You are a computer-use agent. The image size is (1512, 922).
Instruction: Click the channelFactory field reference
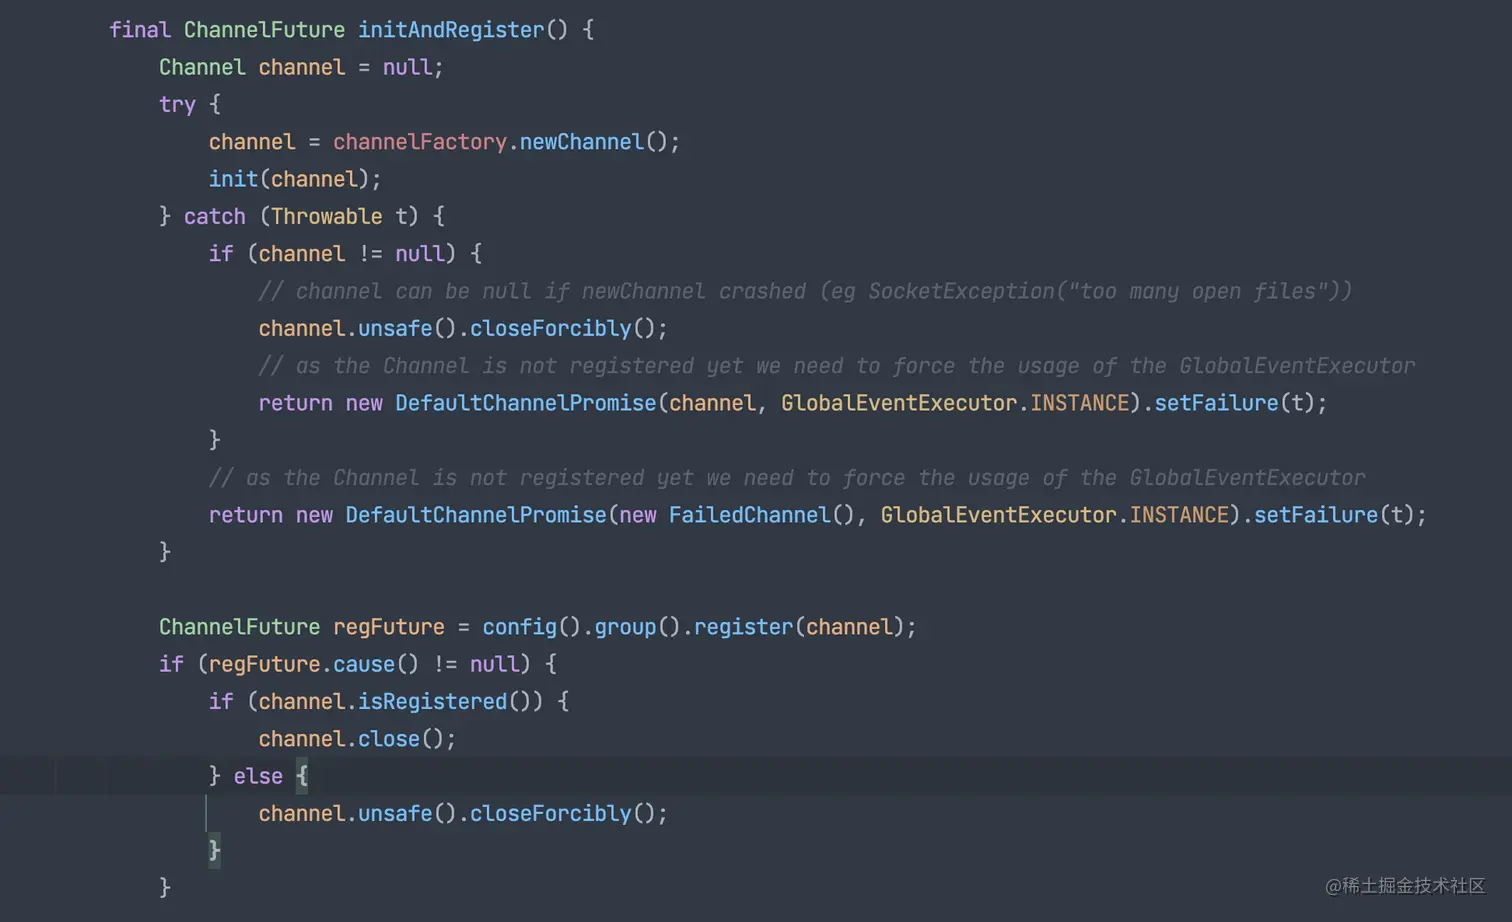[x=420, y=142]
